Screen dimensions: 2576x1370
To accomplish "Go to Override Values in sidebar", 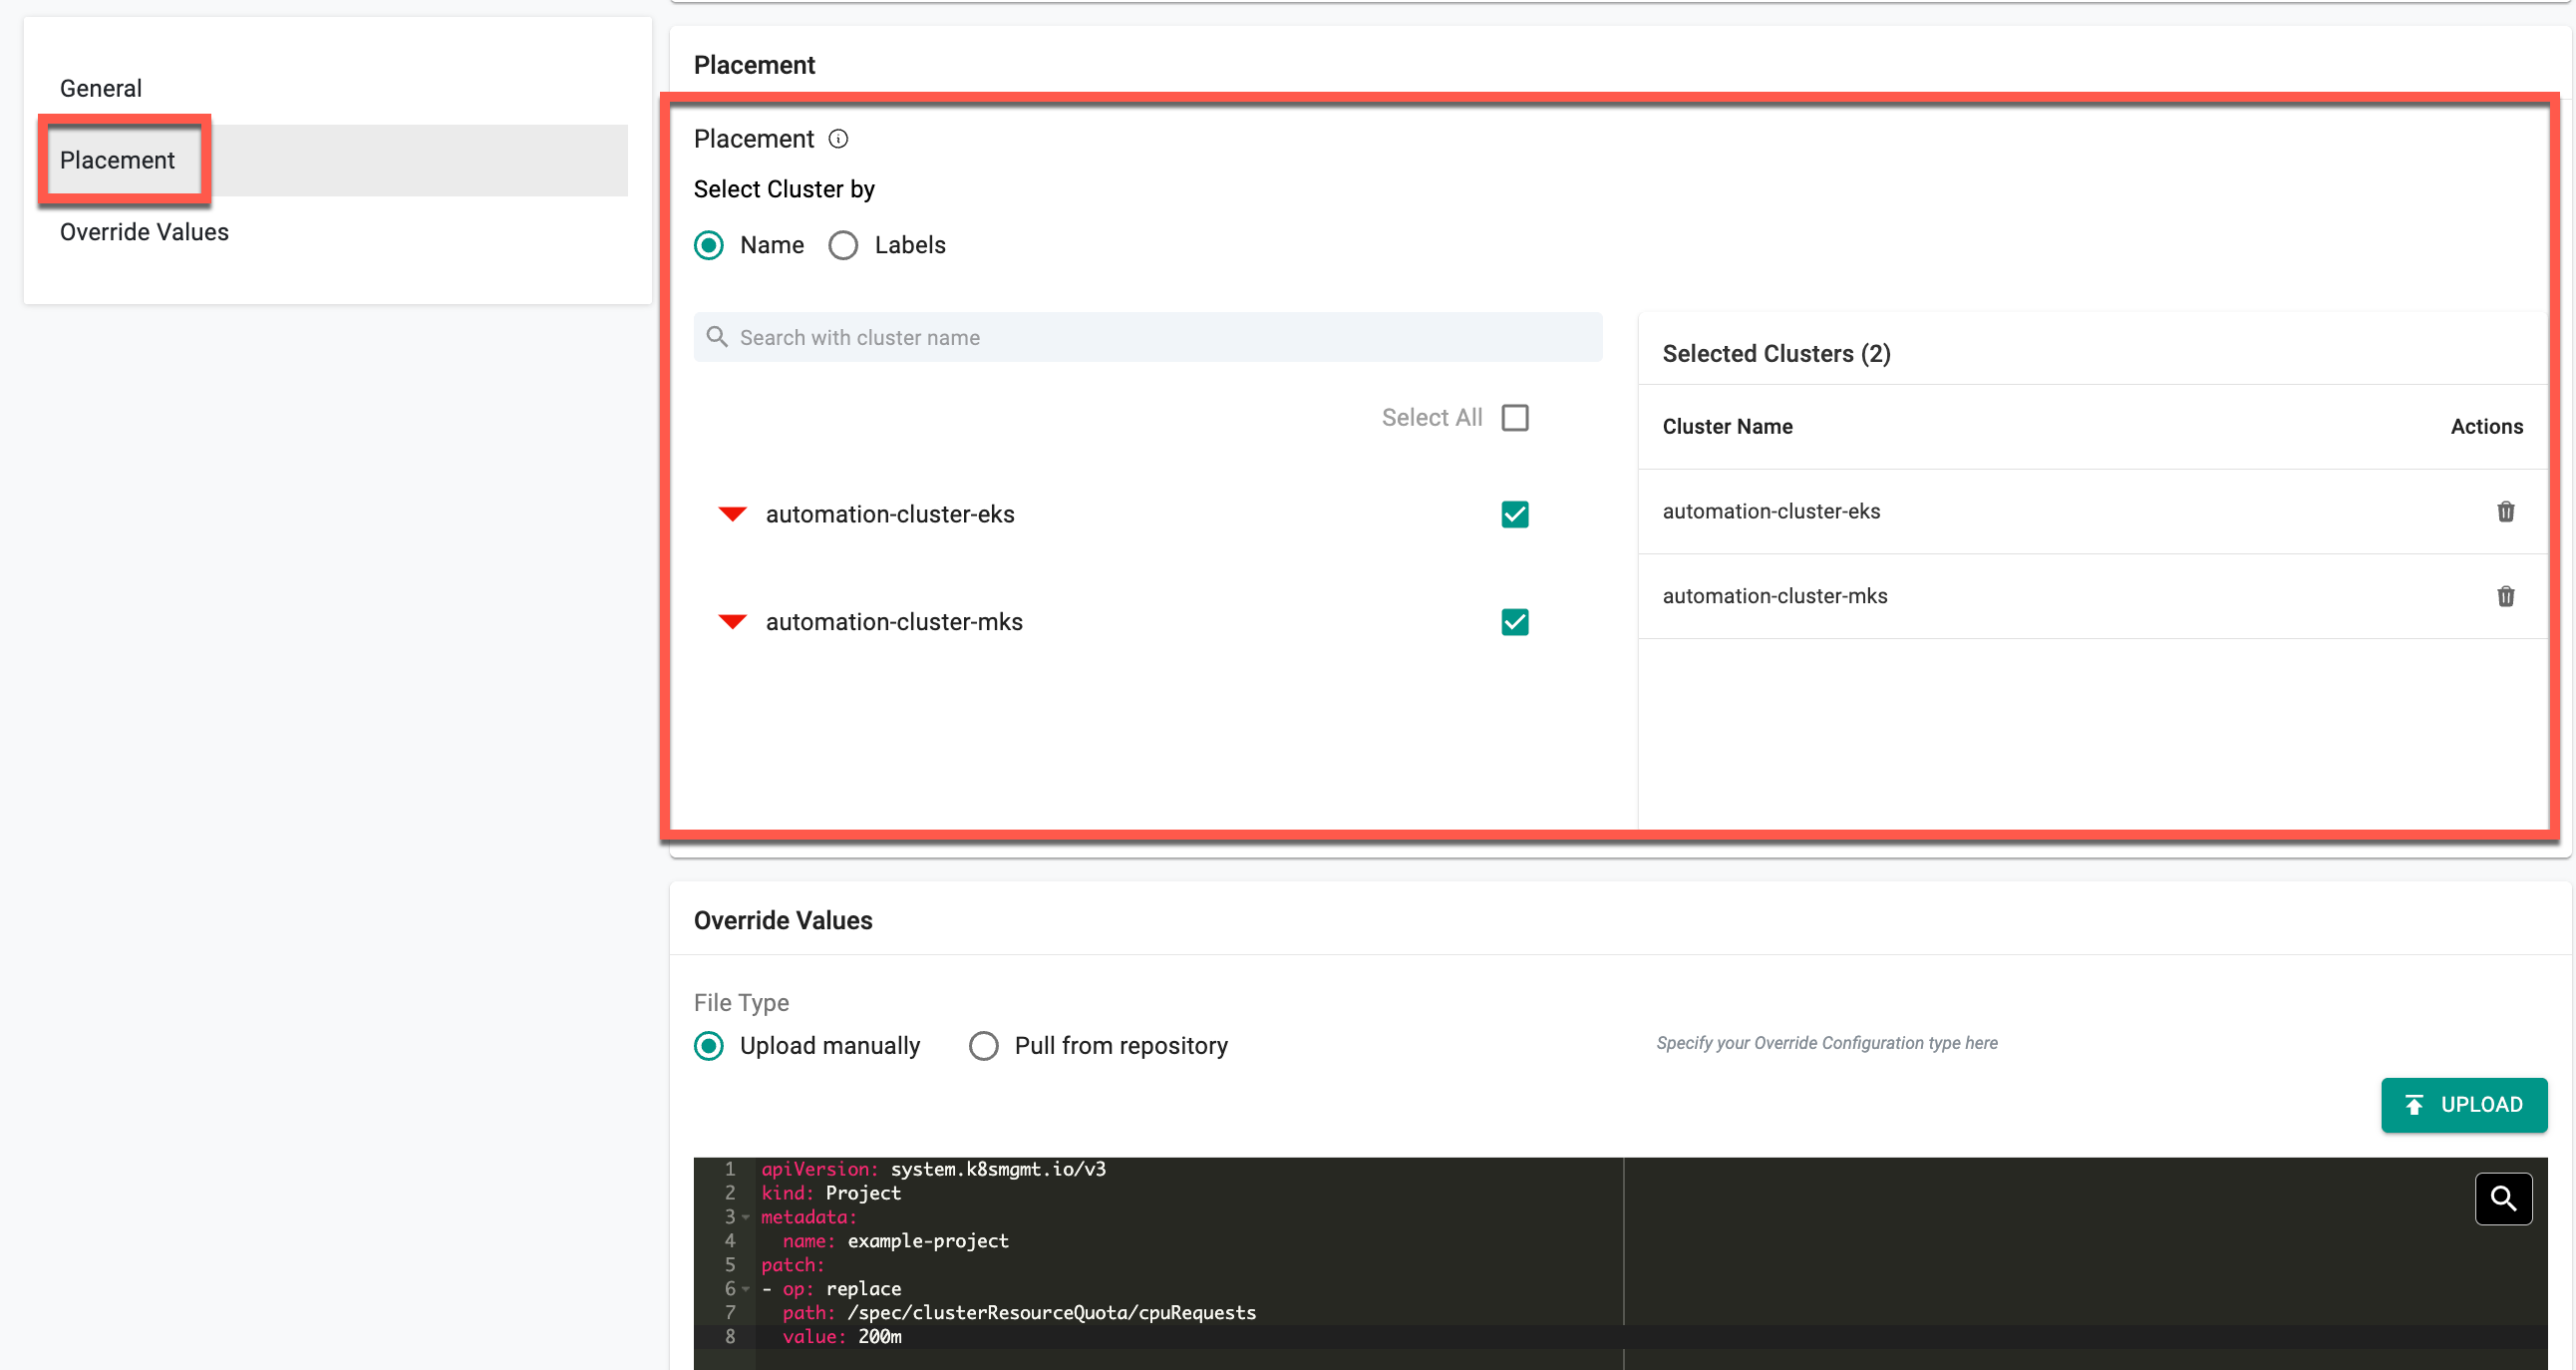I will (144, 232).
